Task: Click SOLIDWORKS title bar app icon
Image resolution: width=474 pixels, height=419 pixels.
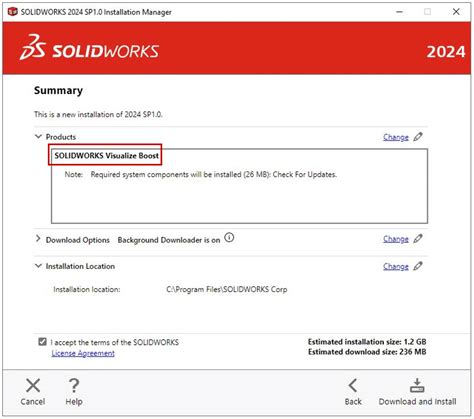Action: click(12, 12)
